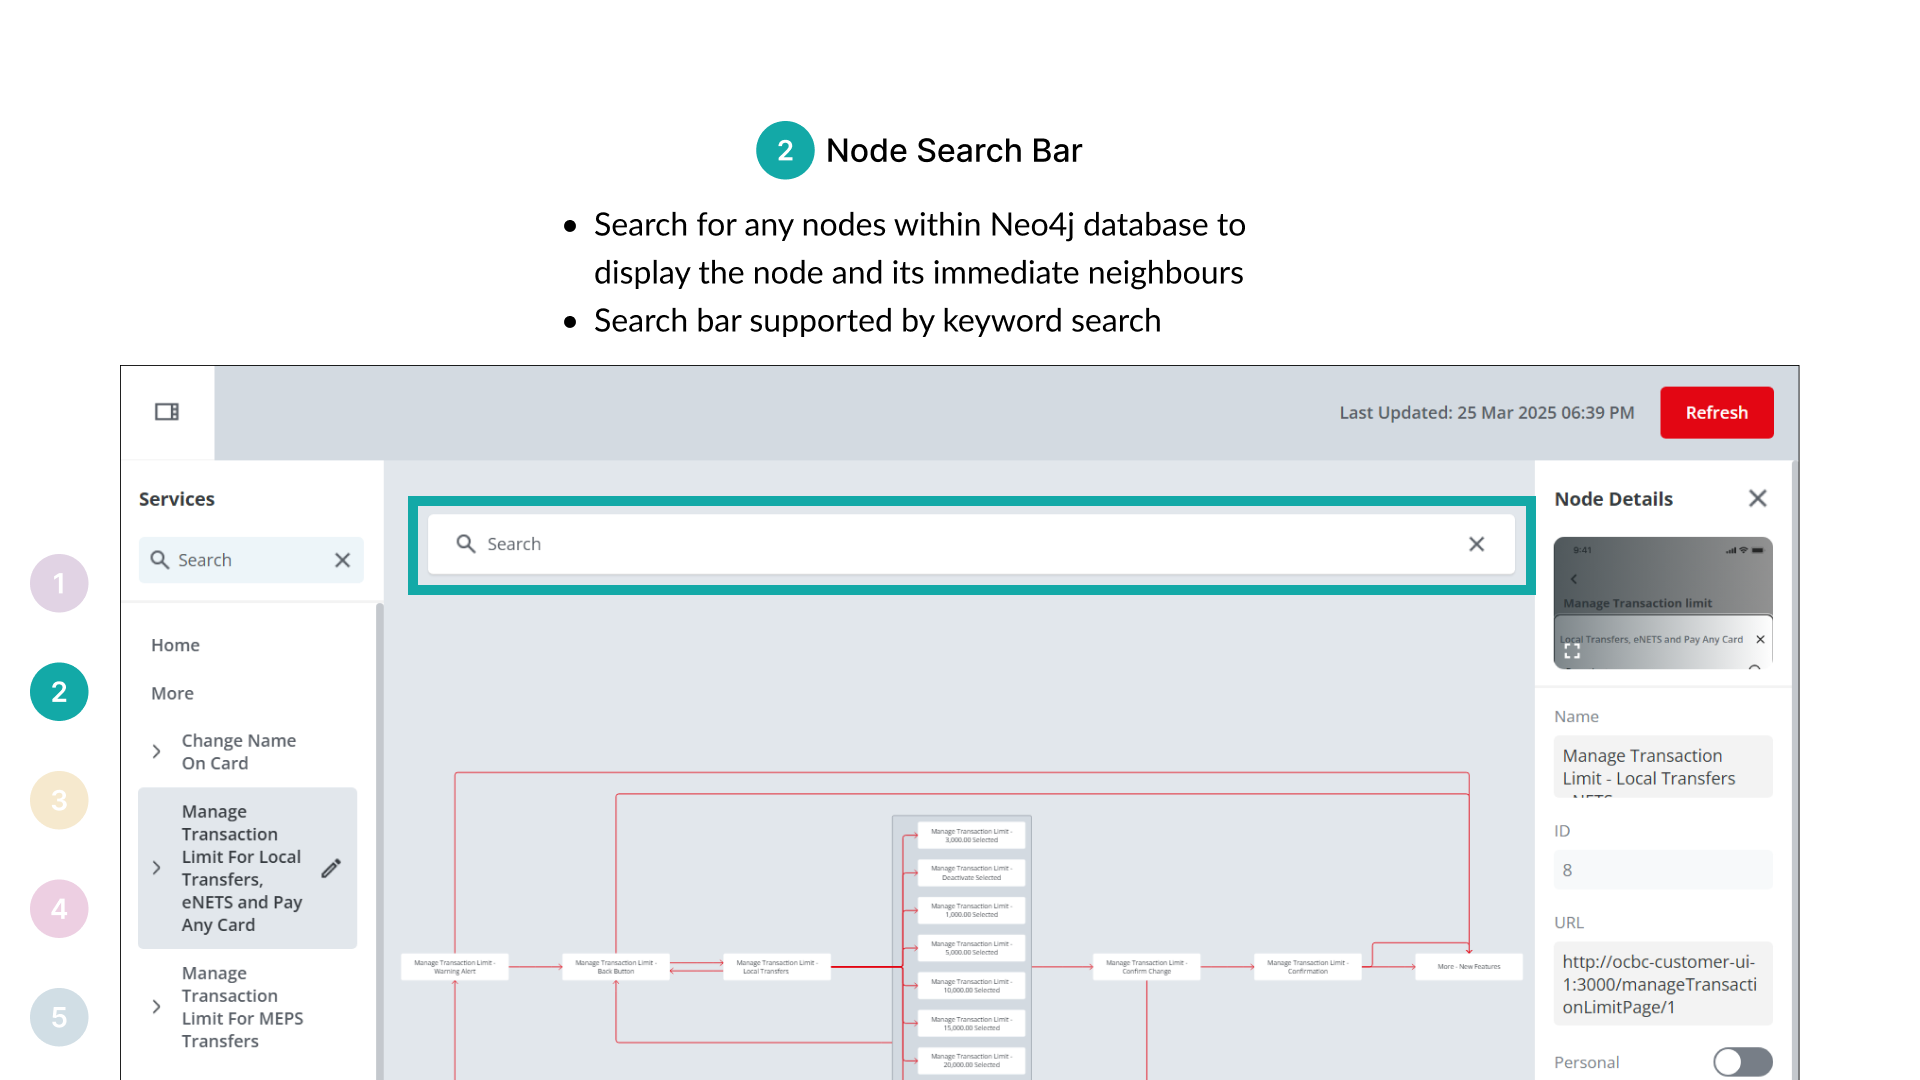Close the Node Details panel

point(1757,498)
